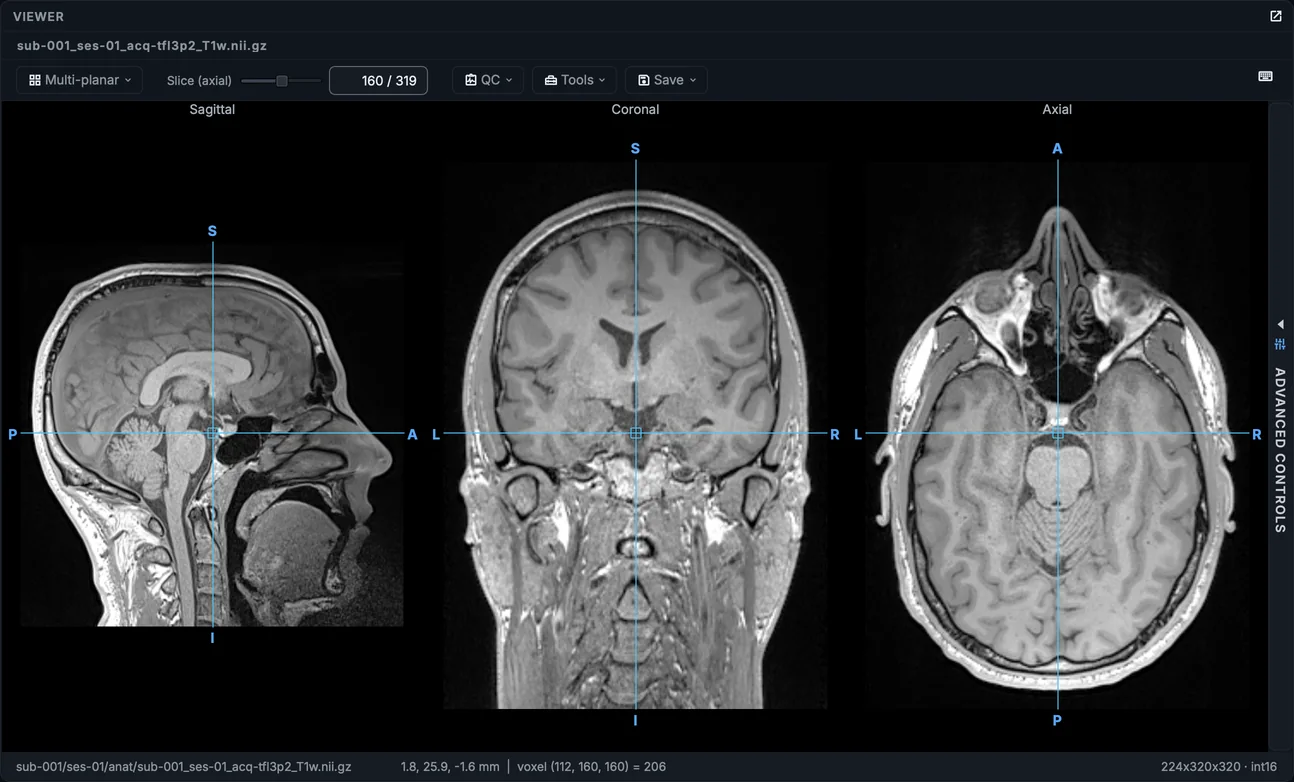Viewport: 1294px width, 782px height.
Task: Click the coordinates "1.8, 25.9, -1.6 mm"
Action: [x=449, y=767]
